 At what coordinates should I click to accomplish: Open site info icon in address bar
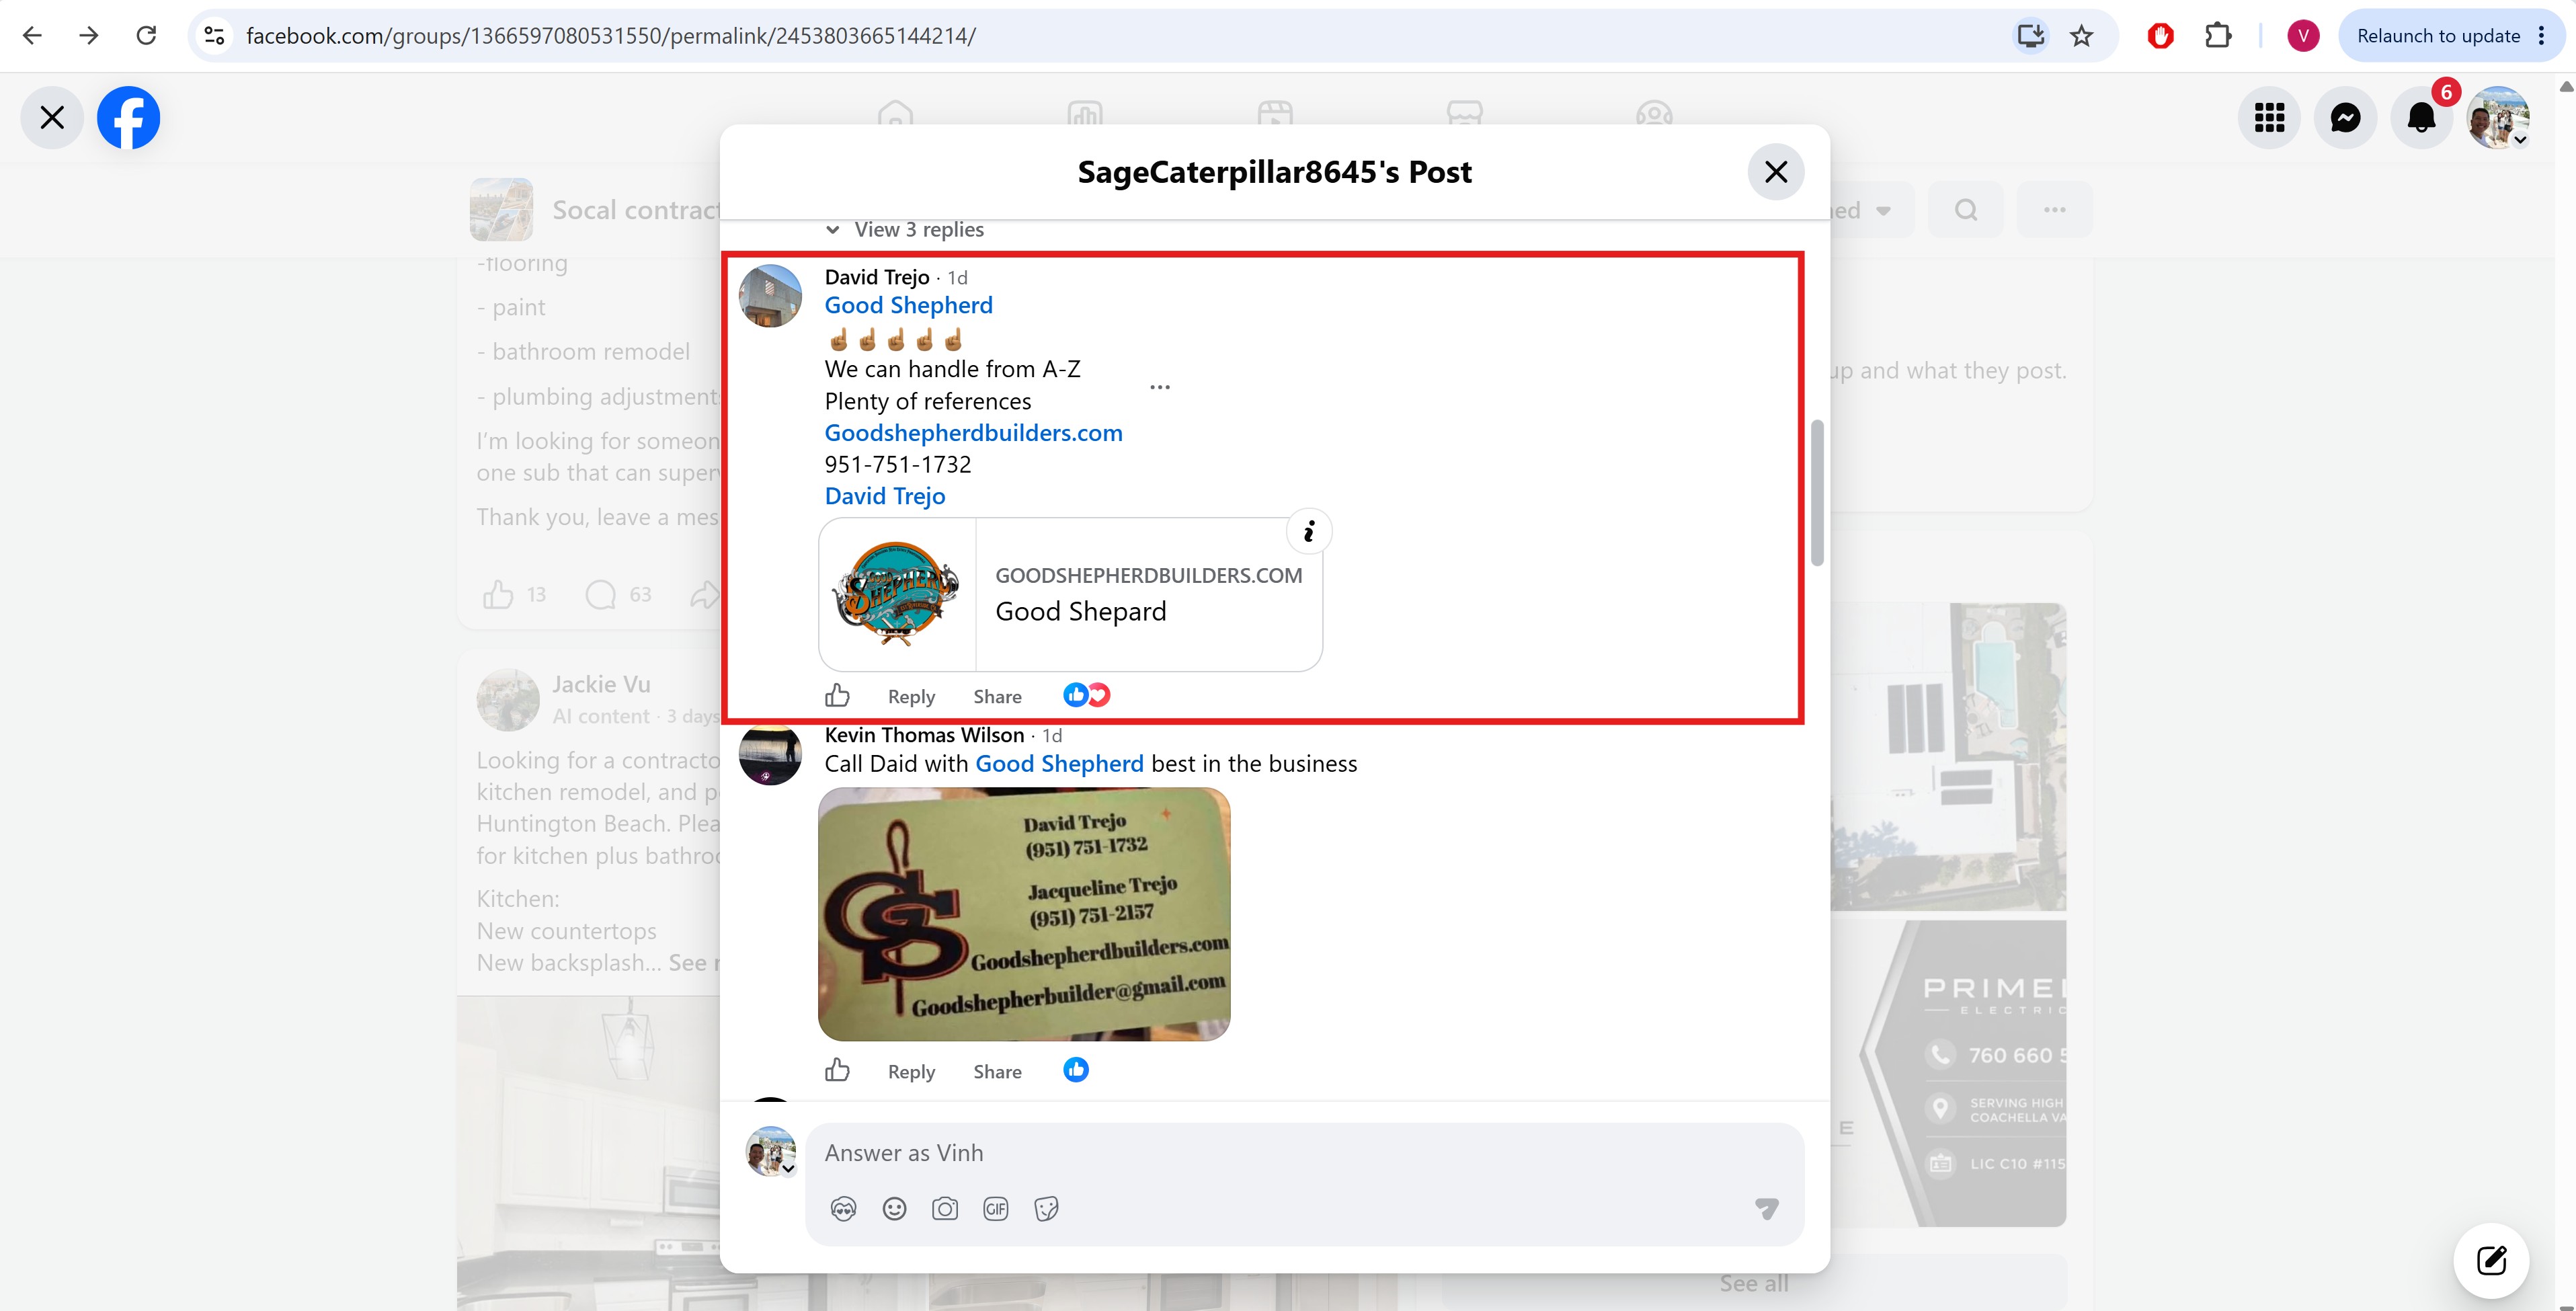tap(214, 36)
